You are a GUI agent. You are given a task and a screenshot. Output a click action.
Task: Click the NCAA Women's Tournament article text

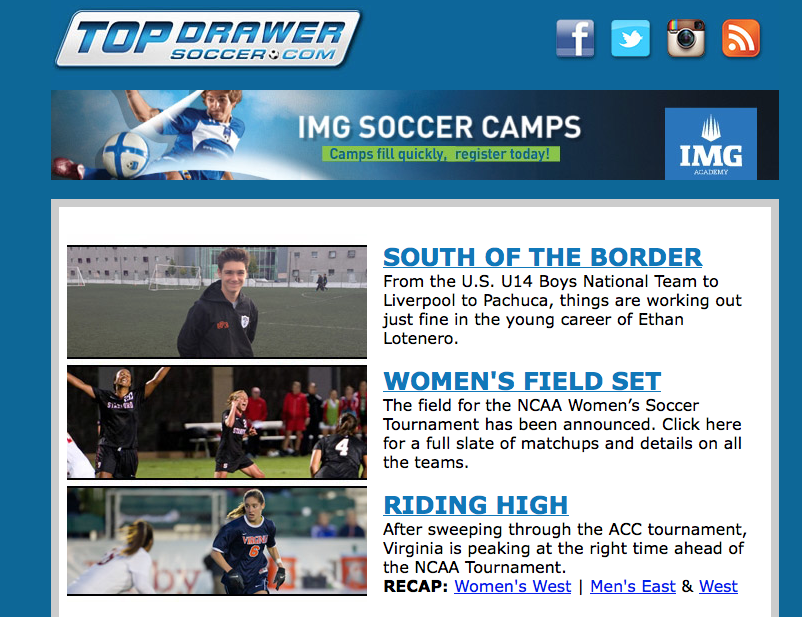pos(562,433)
